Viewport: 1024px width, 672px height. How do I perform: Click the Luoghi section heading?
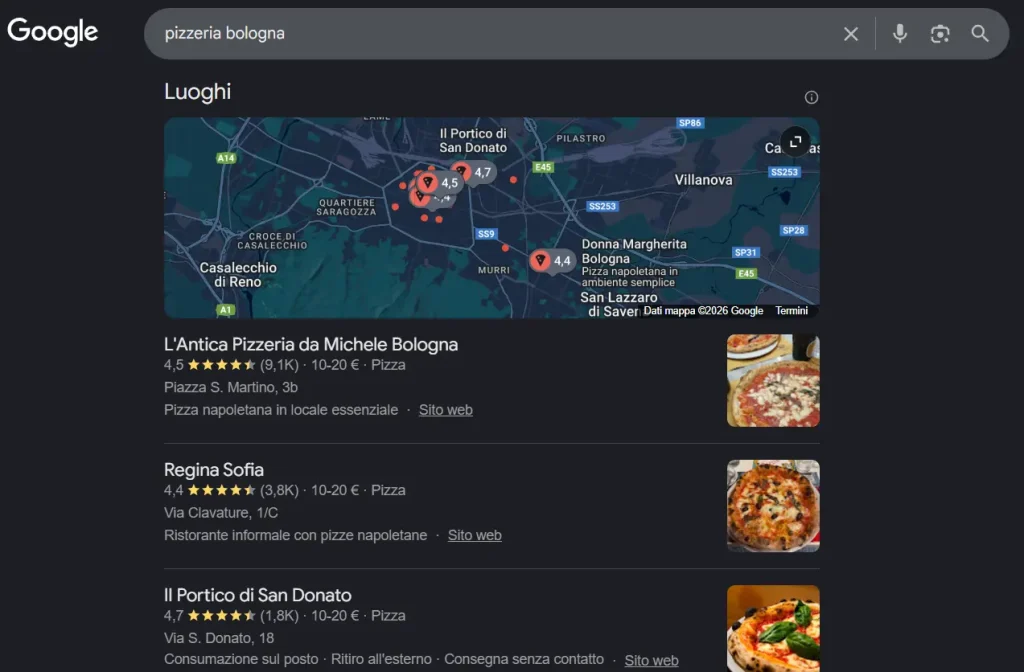click(197, 91)
